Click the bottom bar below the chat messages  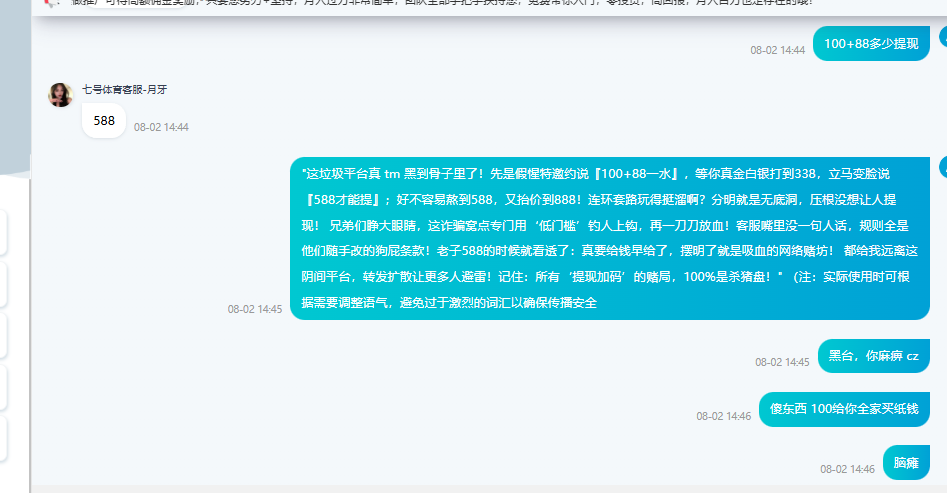point(488,488)
